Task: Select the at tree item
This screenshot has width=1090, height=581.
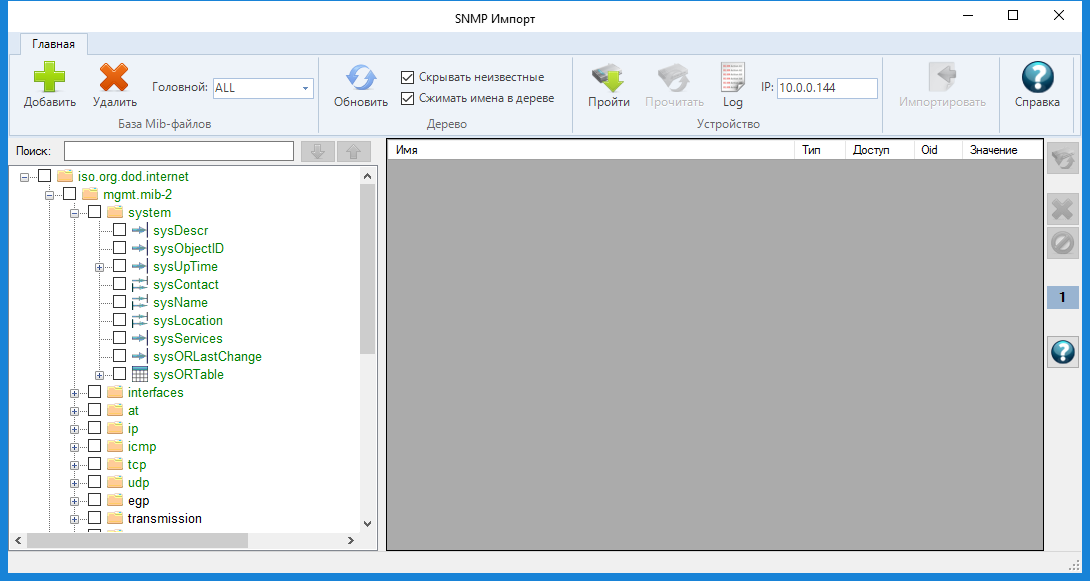Action: [133, 411]
